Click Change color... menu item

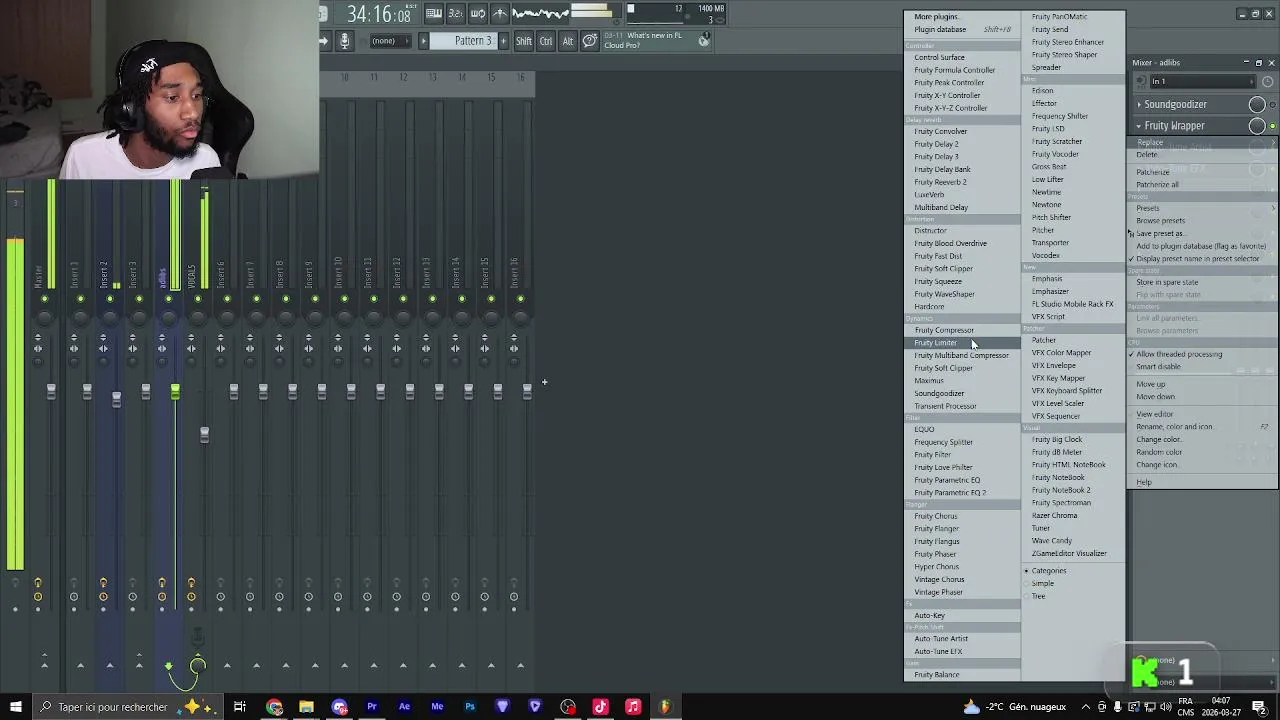[1203, 439]
